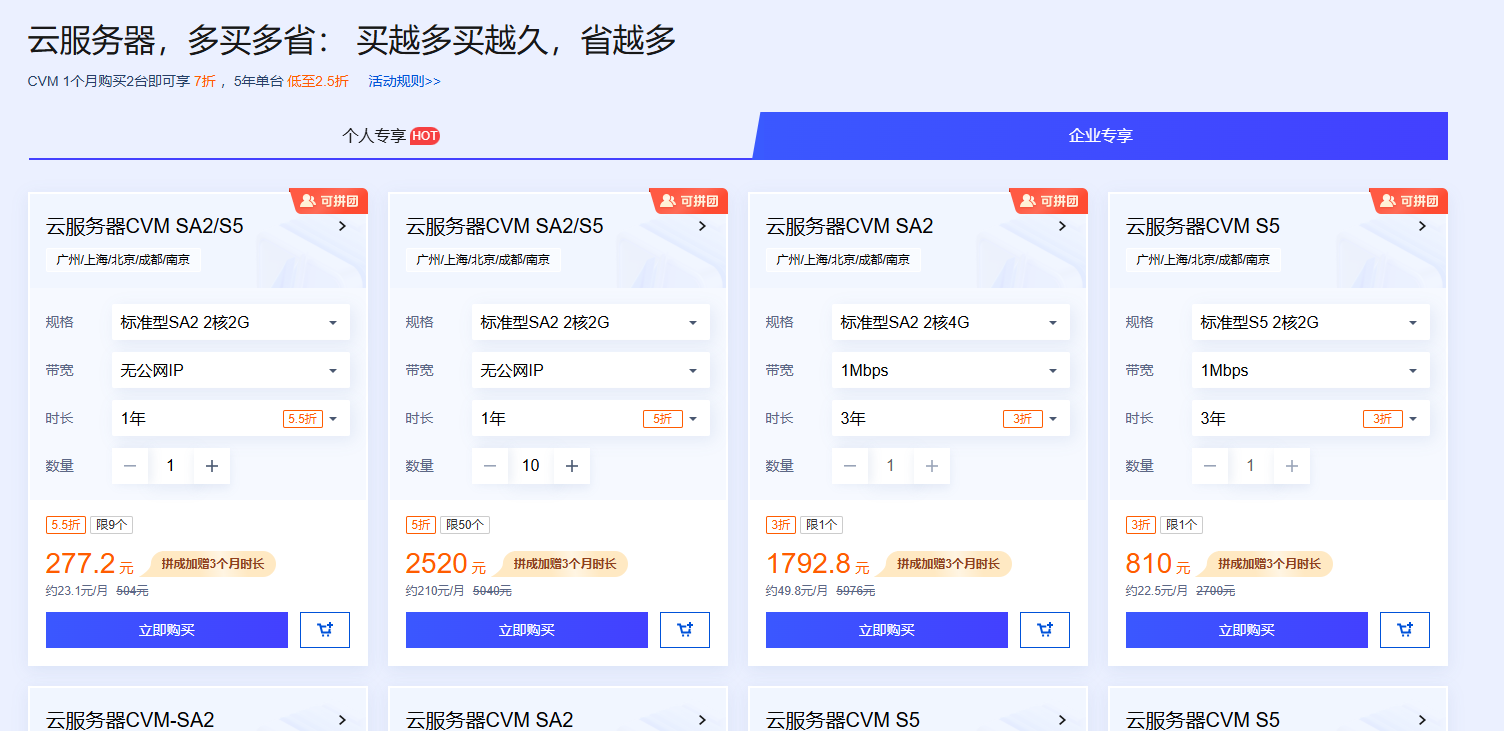Click minus button on the 1792.8元 card

(x=850, y=466)
